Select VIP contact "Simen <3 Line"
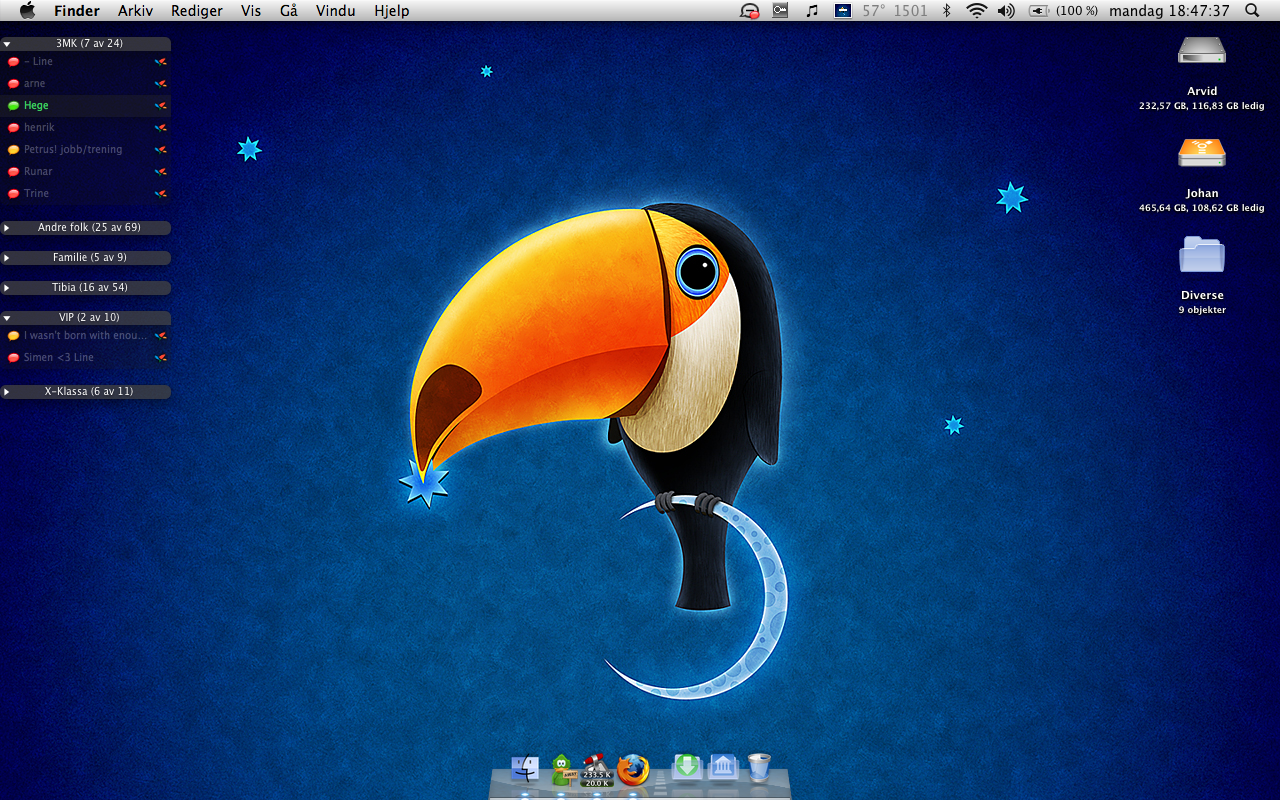This screenshot has height=800, width=1280. (x=85, y=357)
